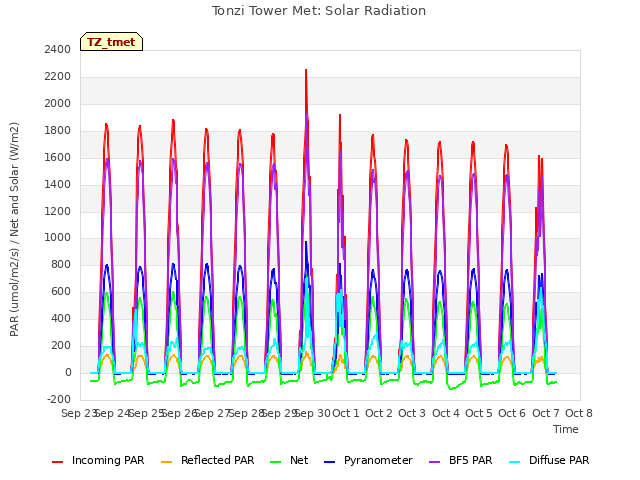The image size is (640, 480).
Task: Select the Pyranometer legend label
Action: pyautogui.click(x=378, y=460)
